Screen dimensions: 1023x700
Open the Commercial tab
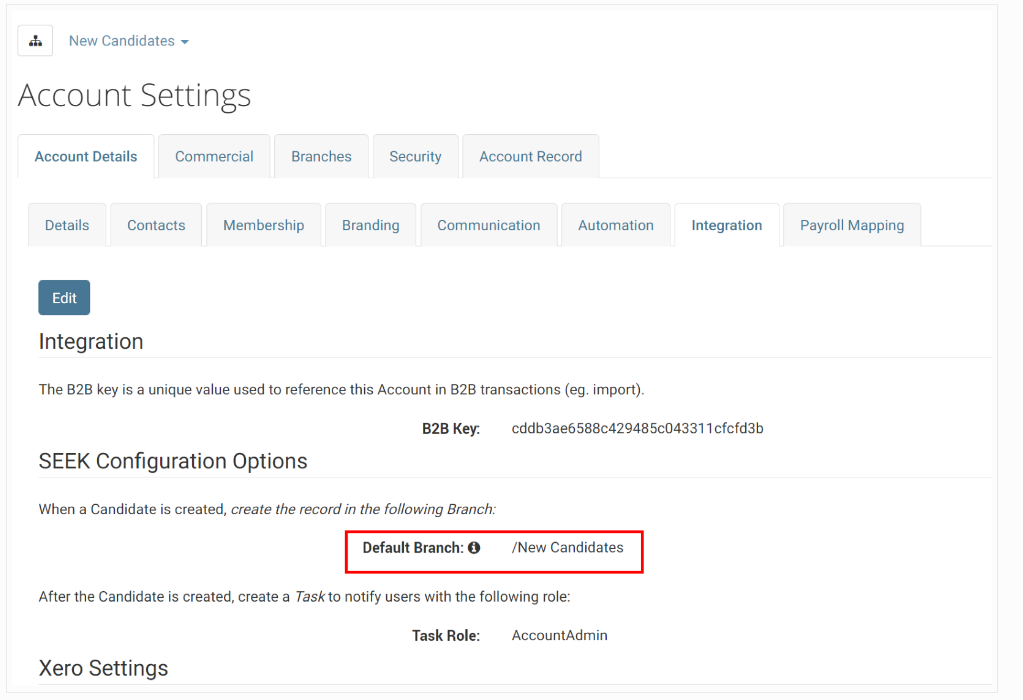pos(214,156)
